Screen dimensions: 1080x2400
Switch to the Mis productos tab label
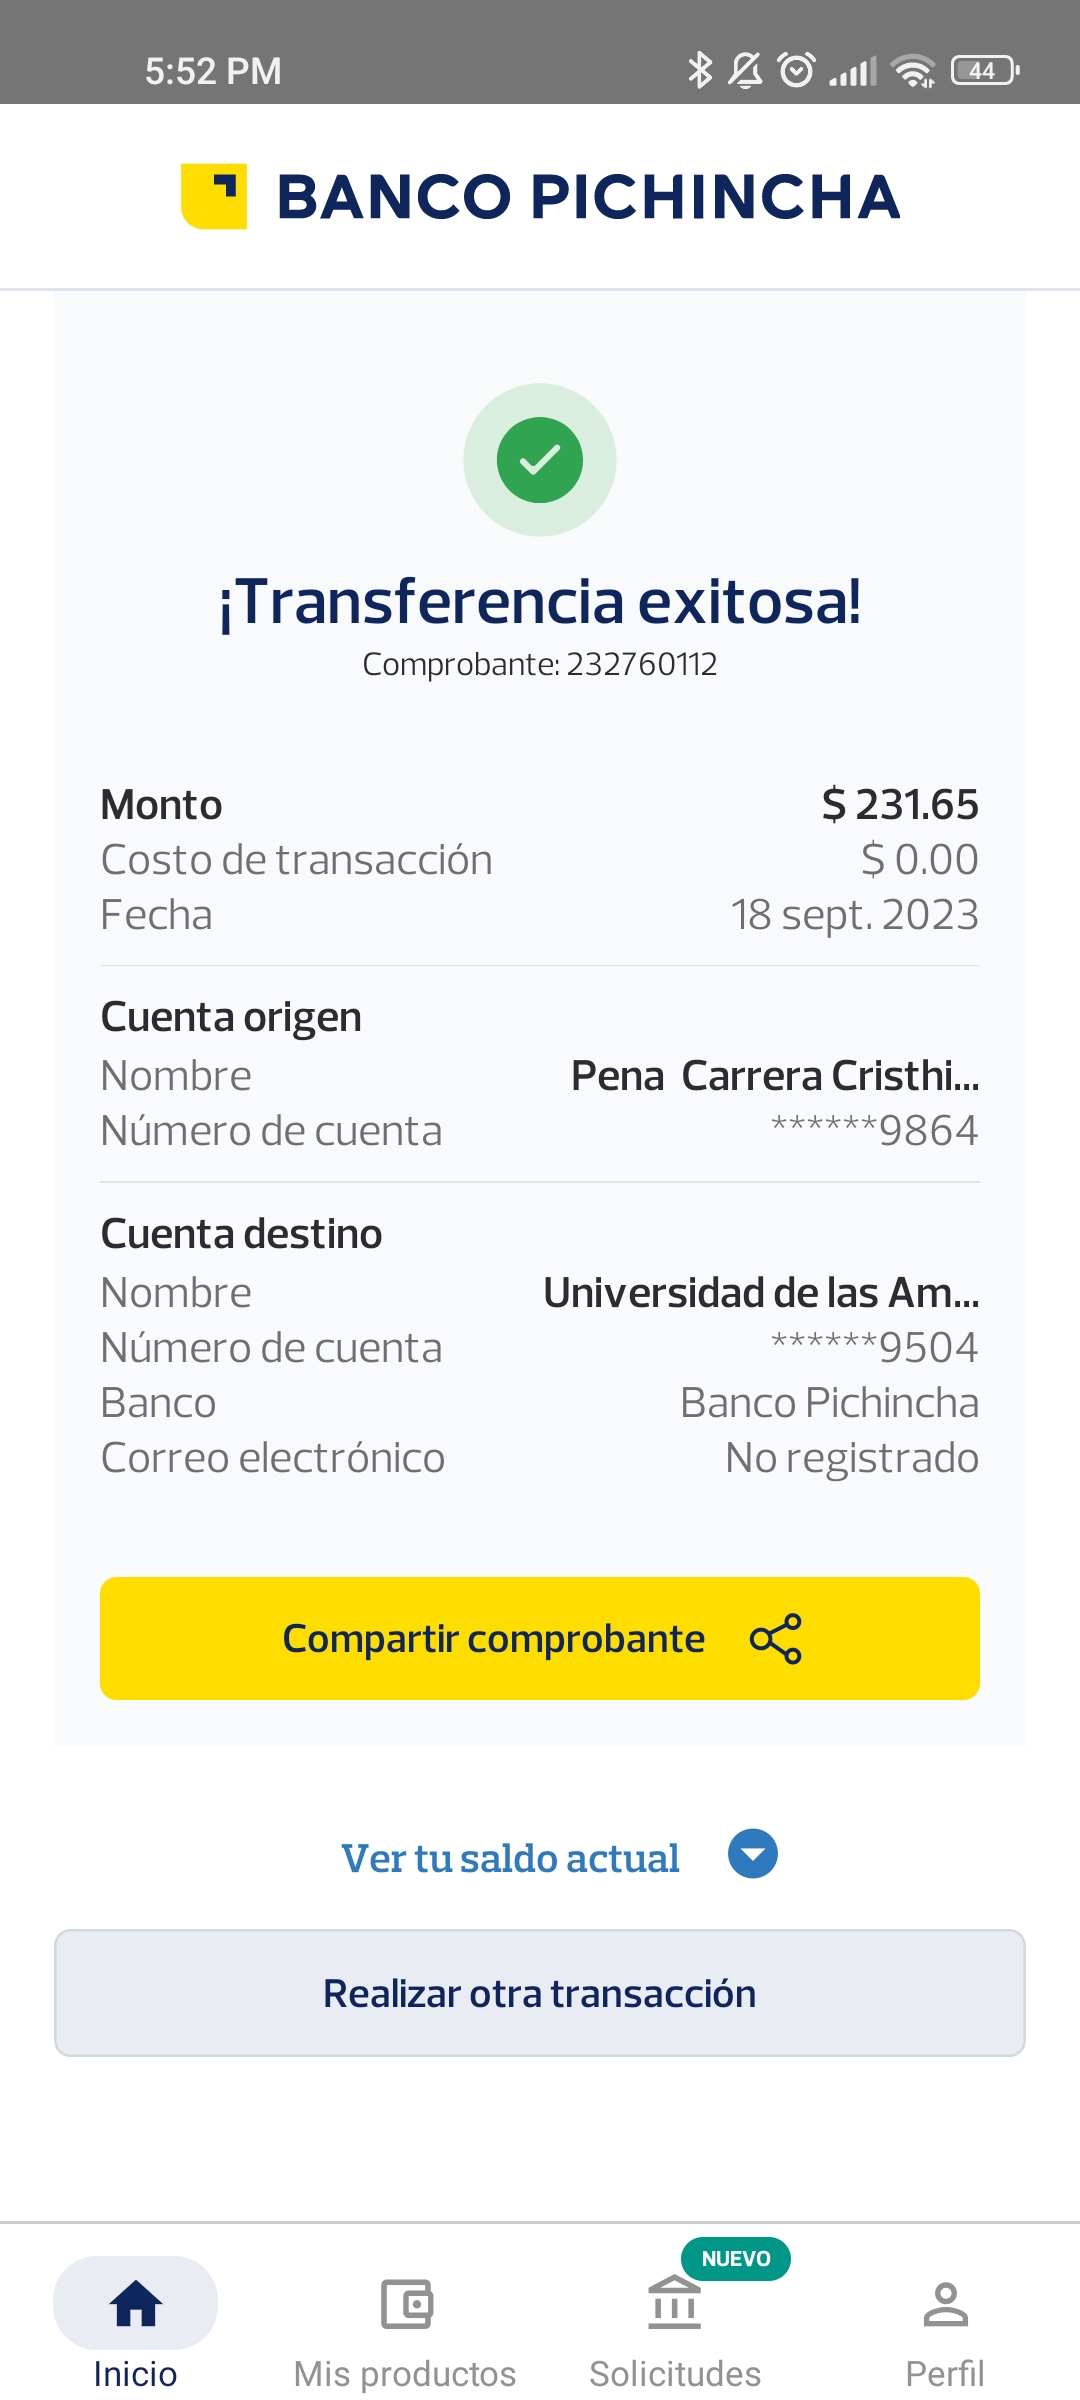point(405,2374)
